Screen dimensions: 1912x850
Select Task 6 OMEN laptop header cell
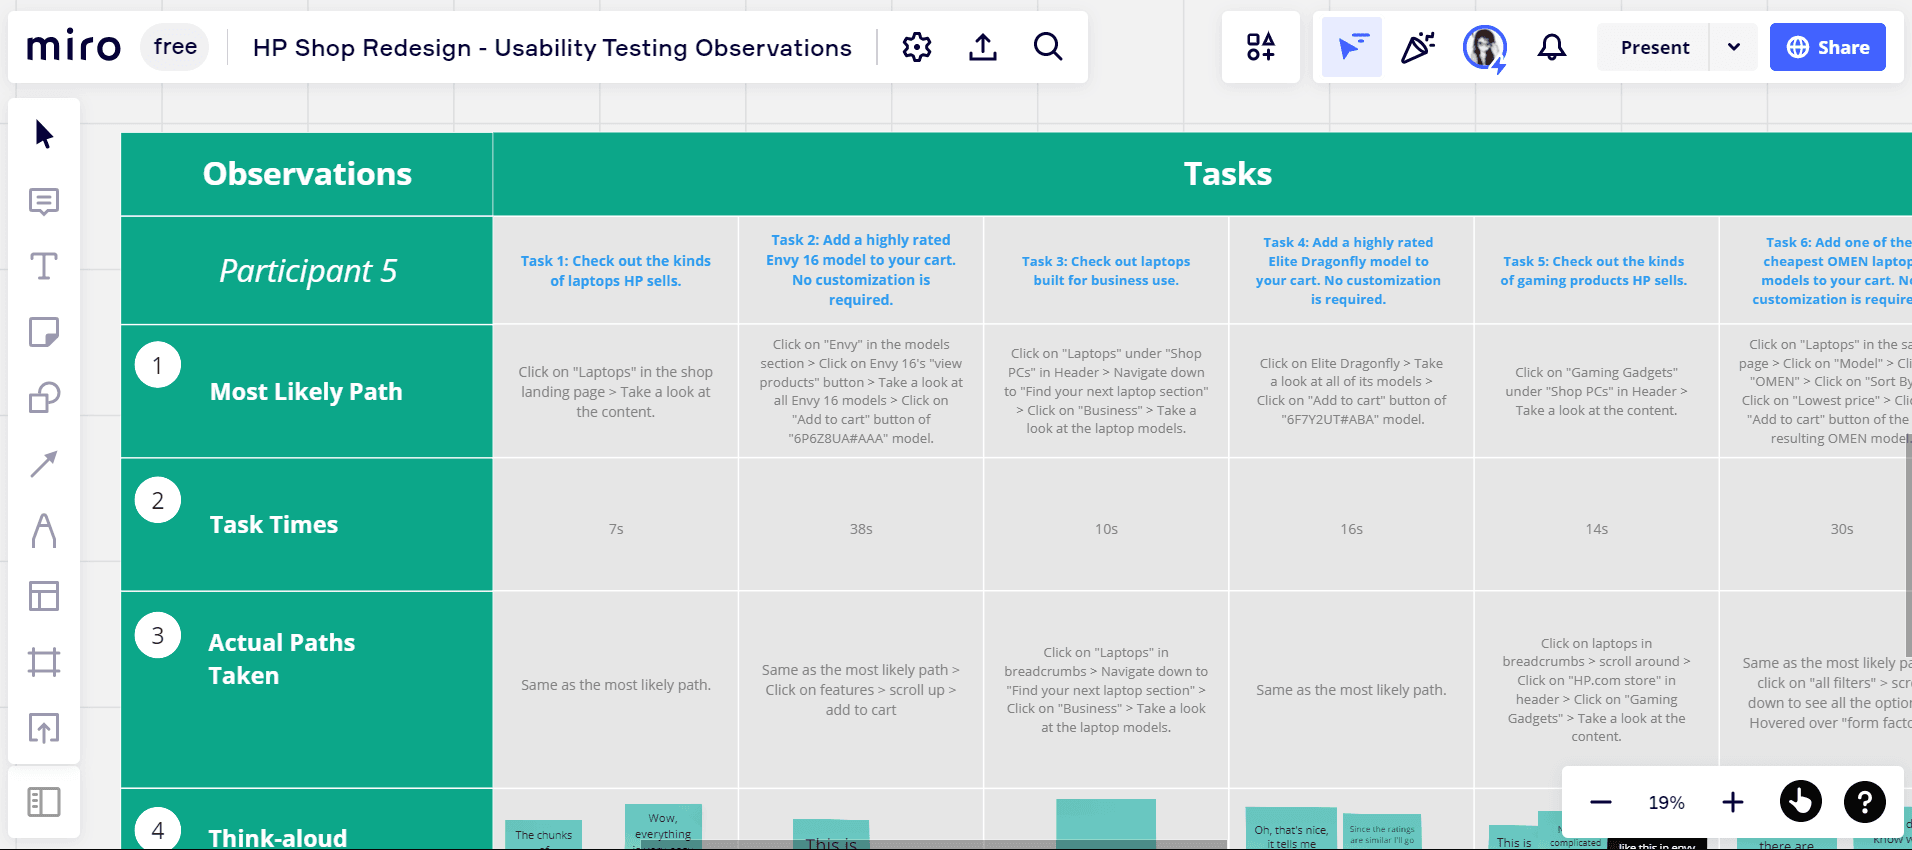pyautogui.click(x=1816, y=270)
